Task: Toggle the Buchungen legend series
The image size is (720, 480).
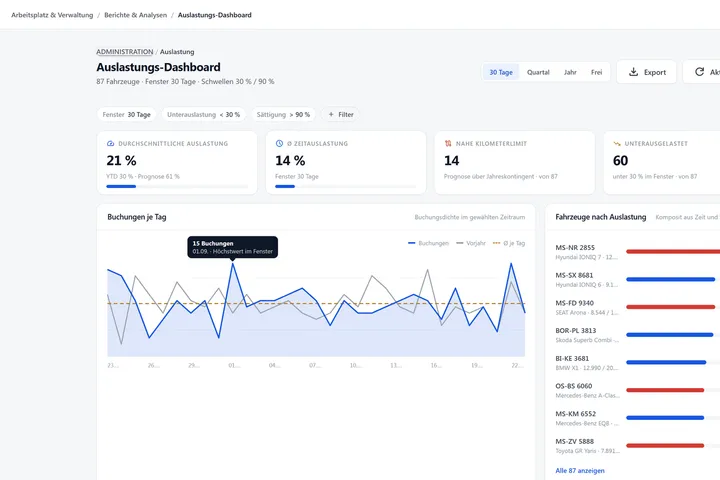Action: (x=428, y=243)
